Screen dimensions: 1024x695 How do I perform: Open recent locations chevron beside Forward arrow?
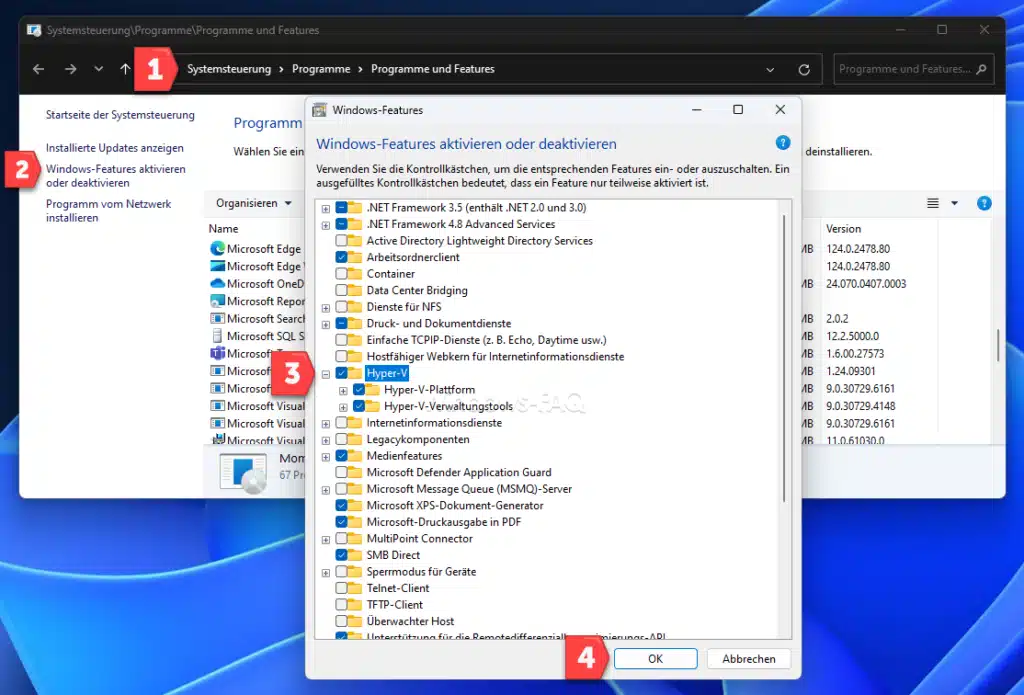(x=99, y=69)
